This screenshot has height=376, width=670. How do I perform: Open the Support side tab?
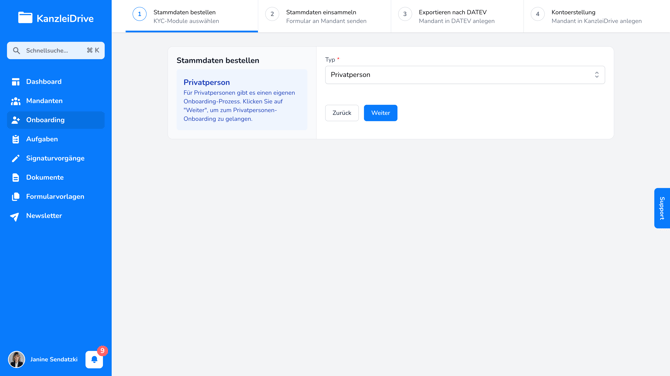tap(662, 208)
